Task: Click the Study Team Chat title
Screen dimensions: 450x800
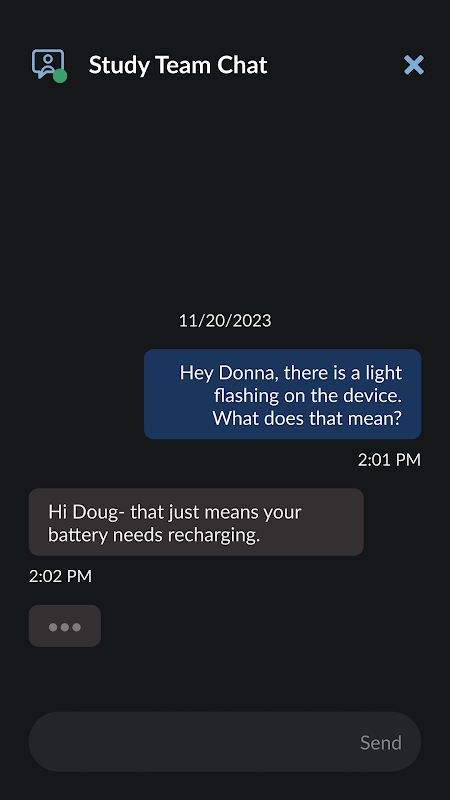Action: tap(178, 65)
